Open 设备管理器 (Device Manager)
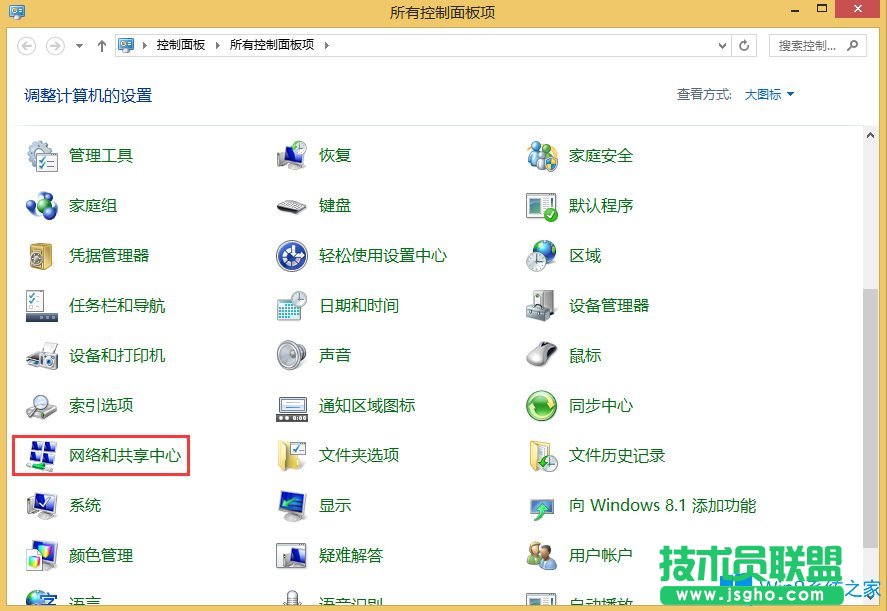This screenshot has width=887, height=611. [610, 305]
